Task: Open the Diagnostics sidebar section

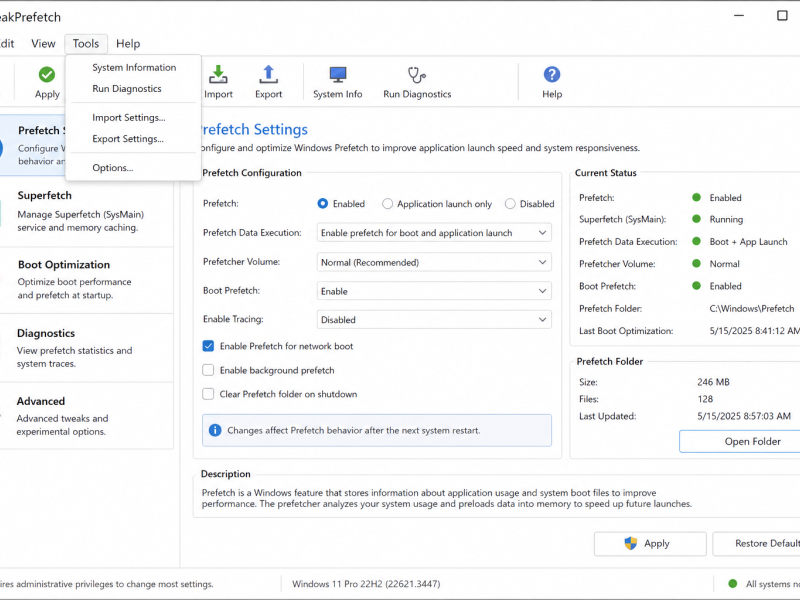Action: click(x=87, y=348)
